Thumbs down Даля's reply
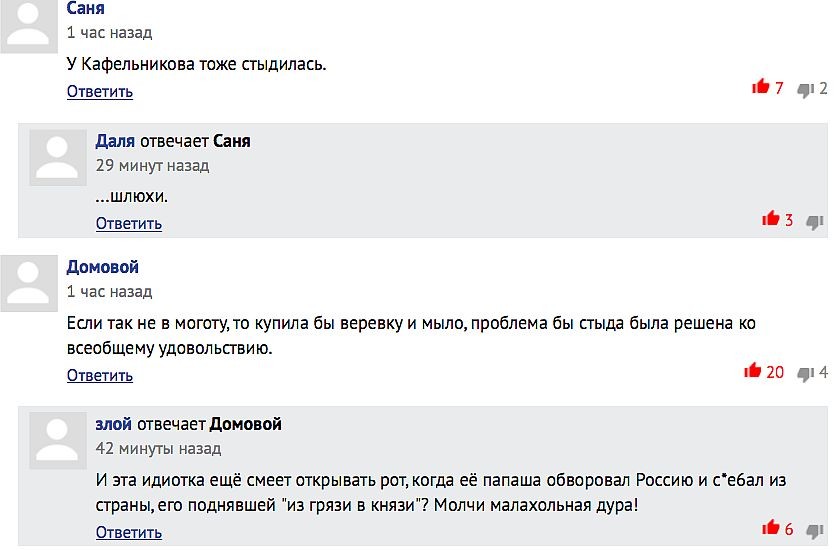Screen dimensions: 834x550 [x=815, y=221]
